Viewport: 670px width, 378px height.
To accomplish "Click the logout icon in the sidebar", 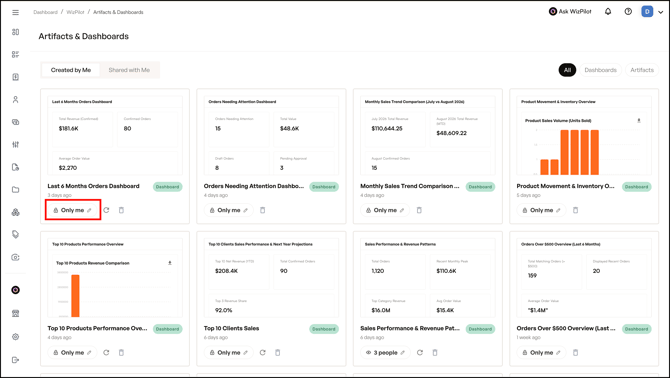I will pos(15,360).
